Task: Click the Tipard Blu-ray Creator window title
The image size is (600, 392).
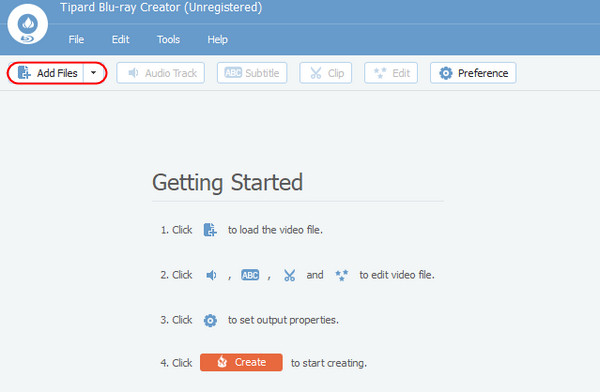Action: pyautogui.click(x=161, y=8)
